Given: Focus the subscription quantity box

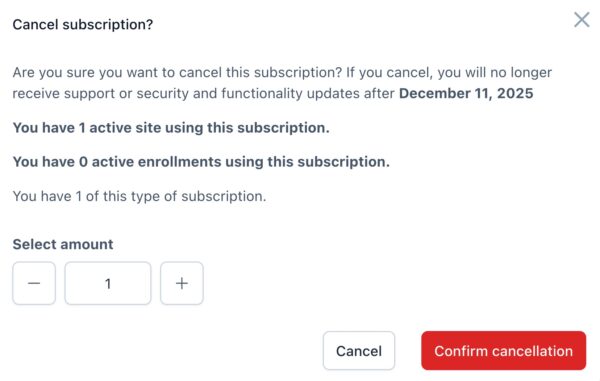Looking at the screenshot, I should click(x=108, y=283).
